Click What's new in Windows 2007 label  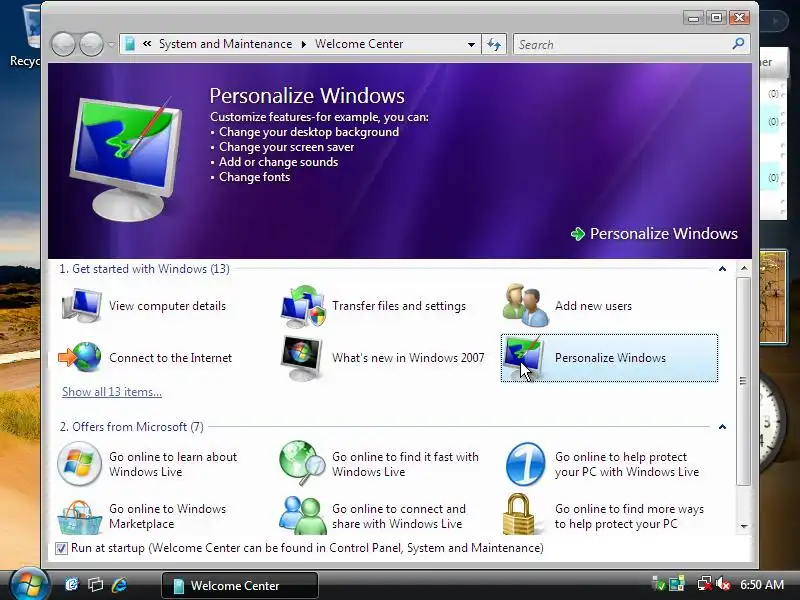(x=408, y=358)
